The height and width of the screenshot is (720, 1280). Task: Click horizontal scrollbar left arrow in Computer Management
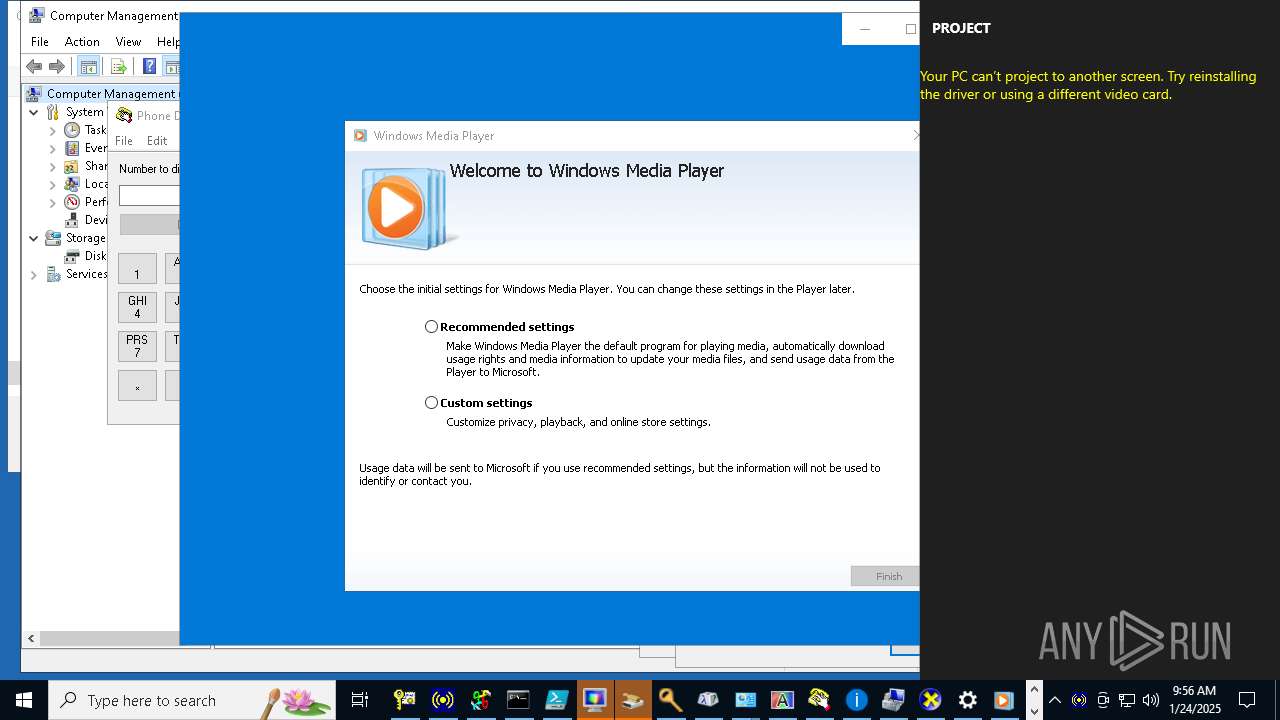31,638
